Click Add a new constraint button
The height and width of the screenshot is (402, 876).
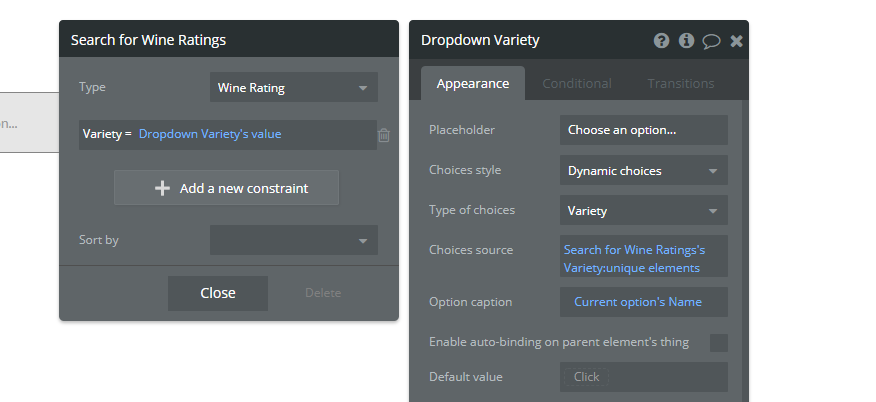226,188
